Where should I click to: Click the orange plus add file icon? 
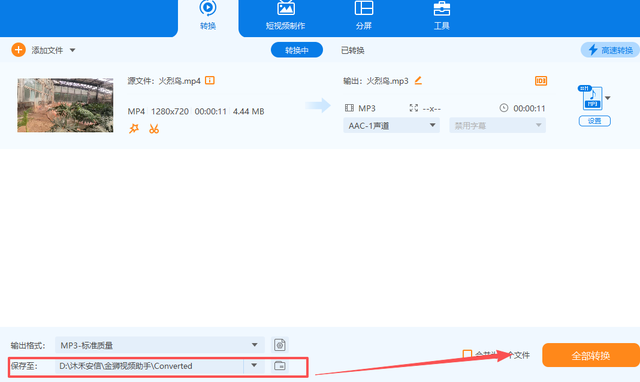pos(18,50)
